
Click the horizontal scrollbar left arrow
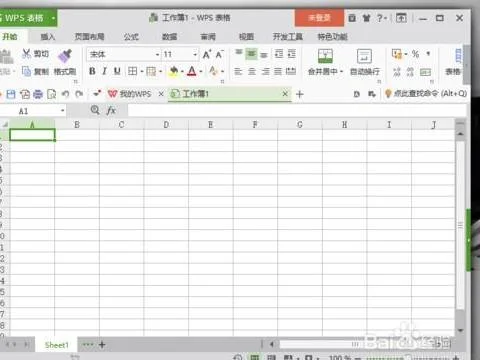[272, 344]
